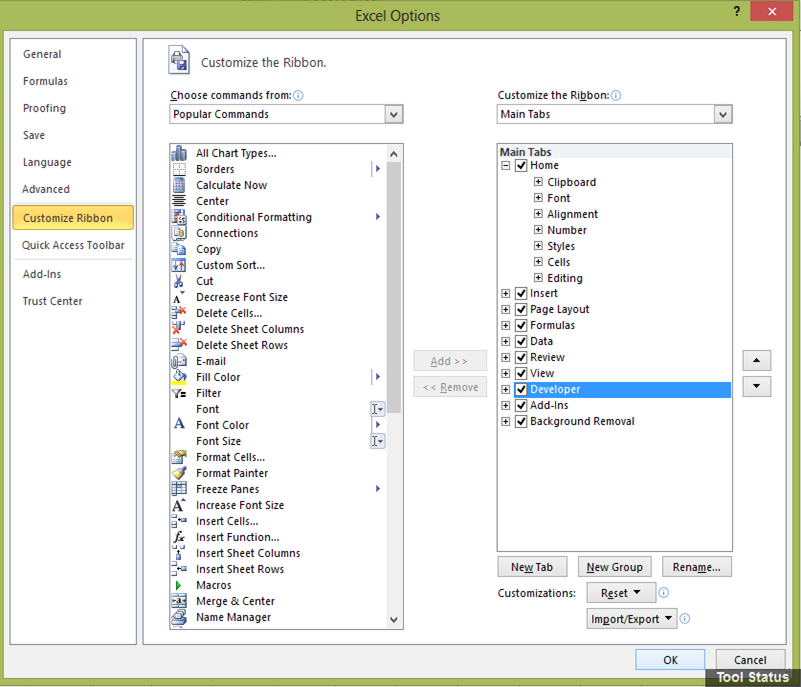Toggle the Background Removal checkbox
The width and height of the screenshot is (801, 687).
[x=521, y=421]
